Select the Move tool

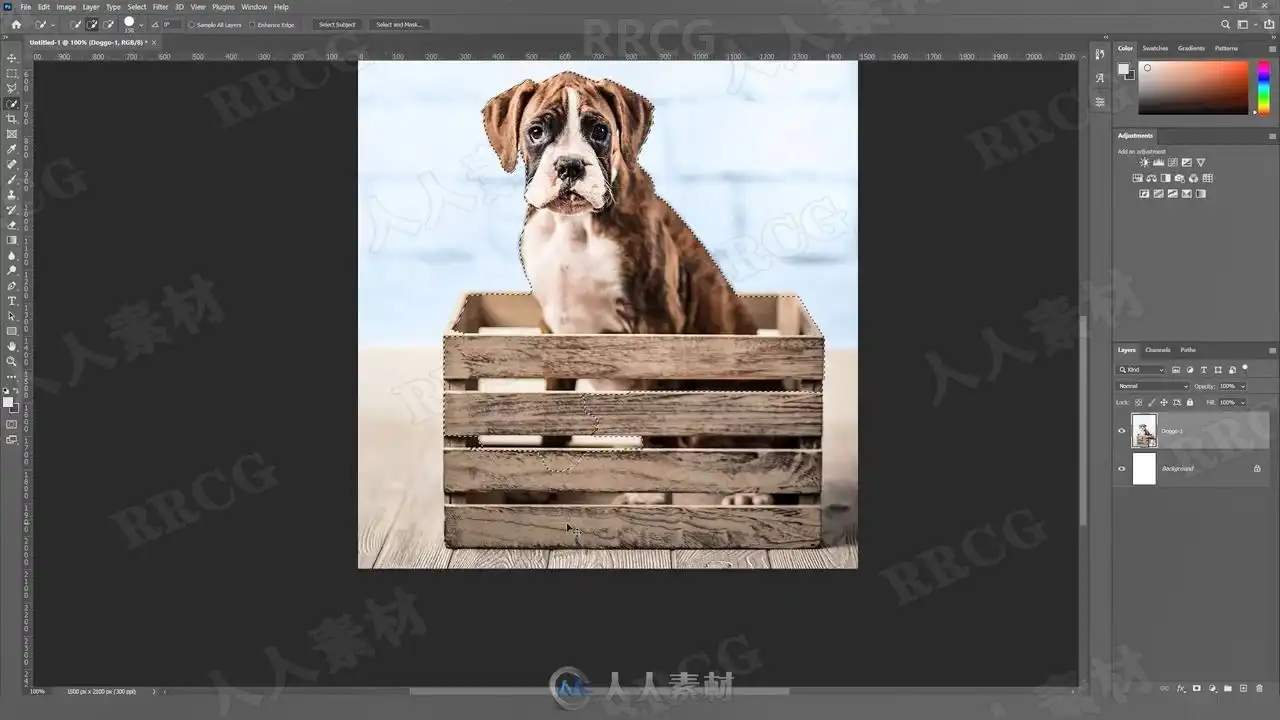pyautogui.click(x=12, y=58)
